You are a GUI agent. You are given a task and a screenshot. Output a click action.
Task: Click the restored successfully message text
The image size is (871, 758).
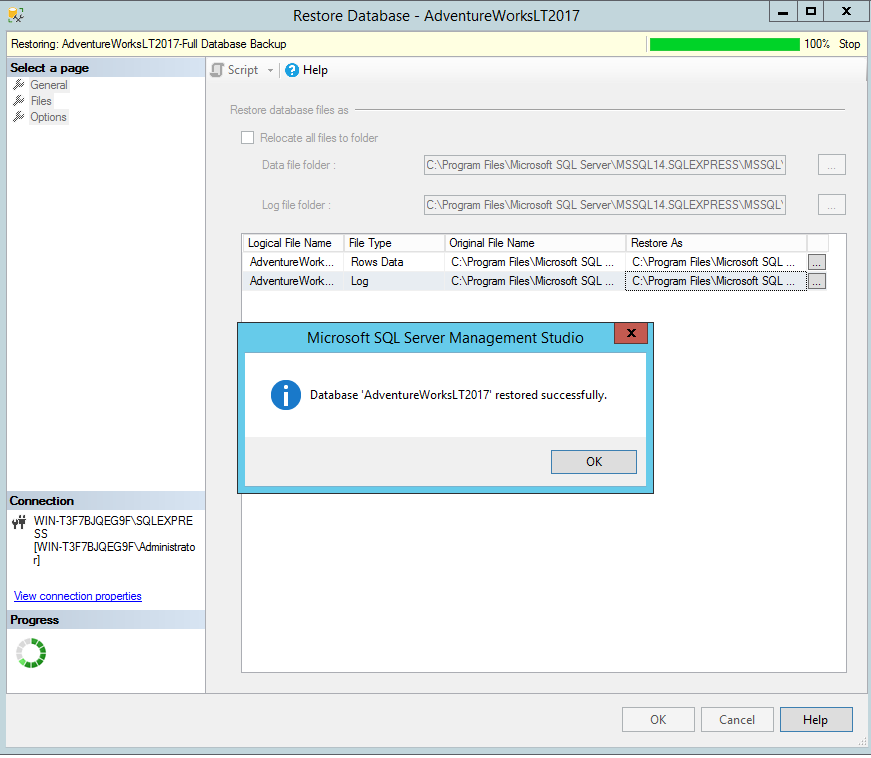tap(458, 395)
